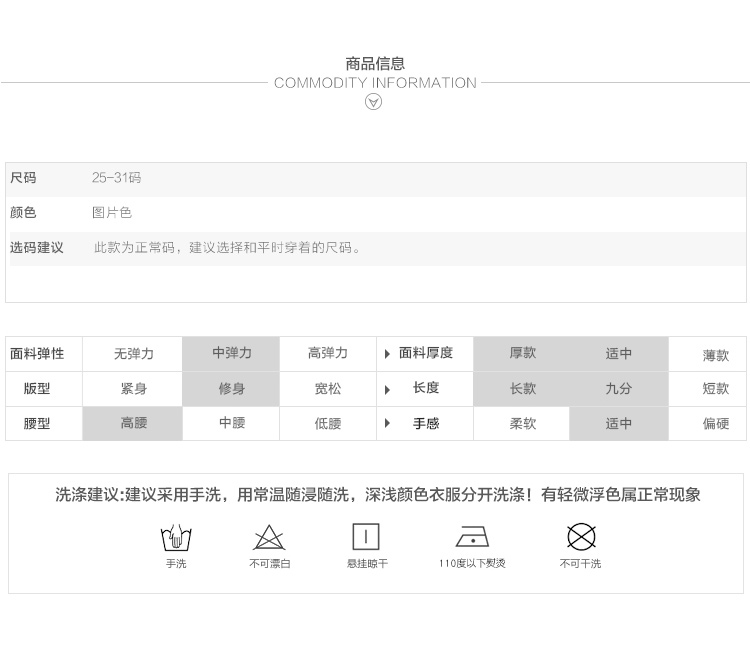This screenshot has height=650, width=750.
Task: Click the 宽松 fit cell
Action: click(328, 388)
